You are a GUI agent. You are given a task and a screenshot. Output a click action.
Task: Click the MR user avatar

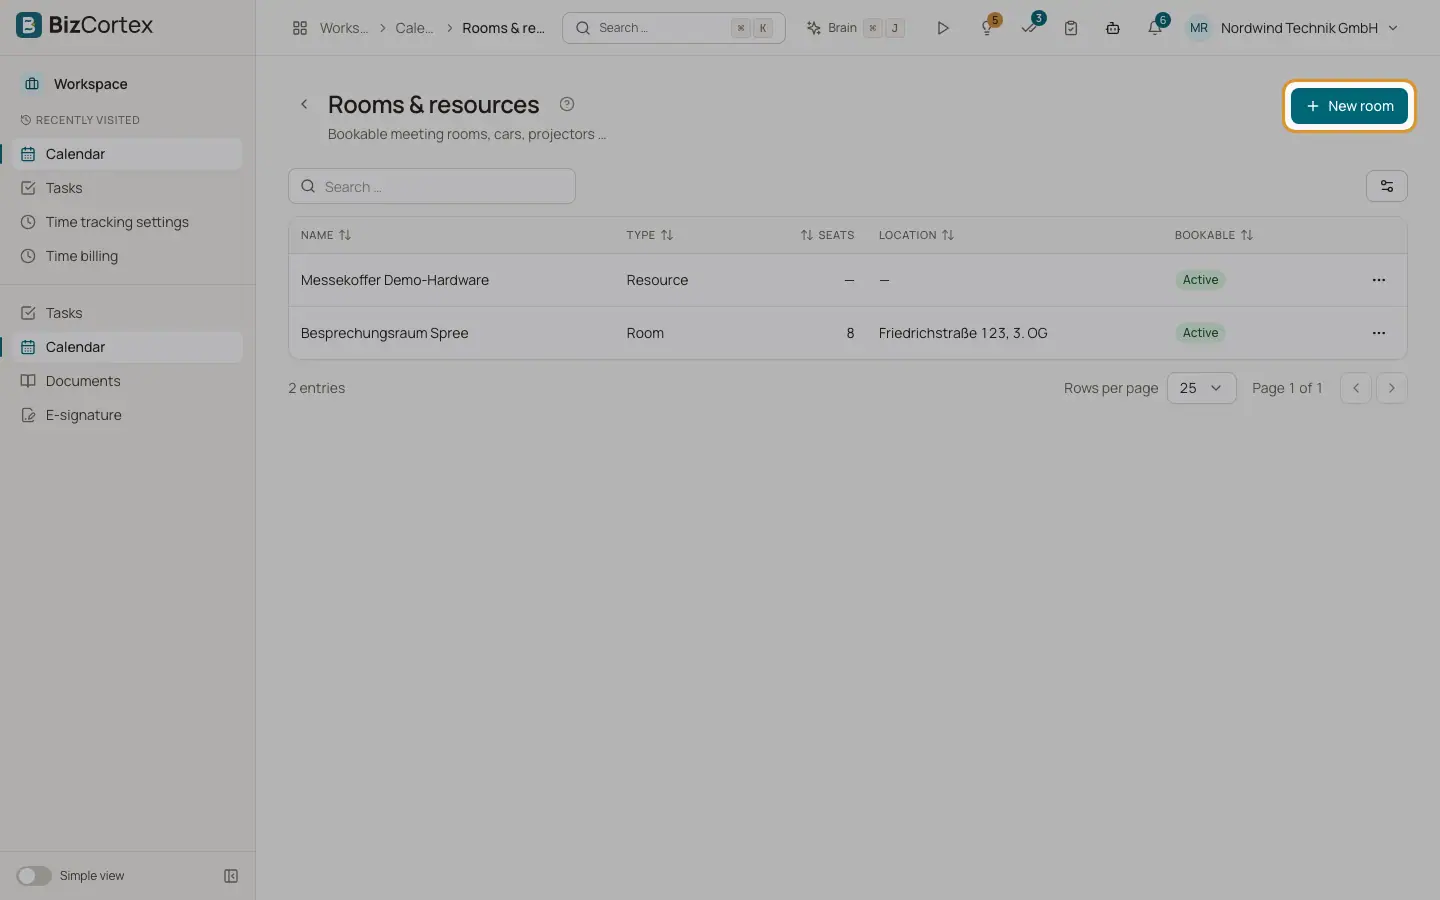[x=1199, y=28]
